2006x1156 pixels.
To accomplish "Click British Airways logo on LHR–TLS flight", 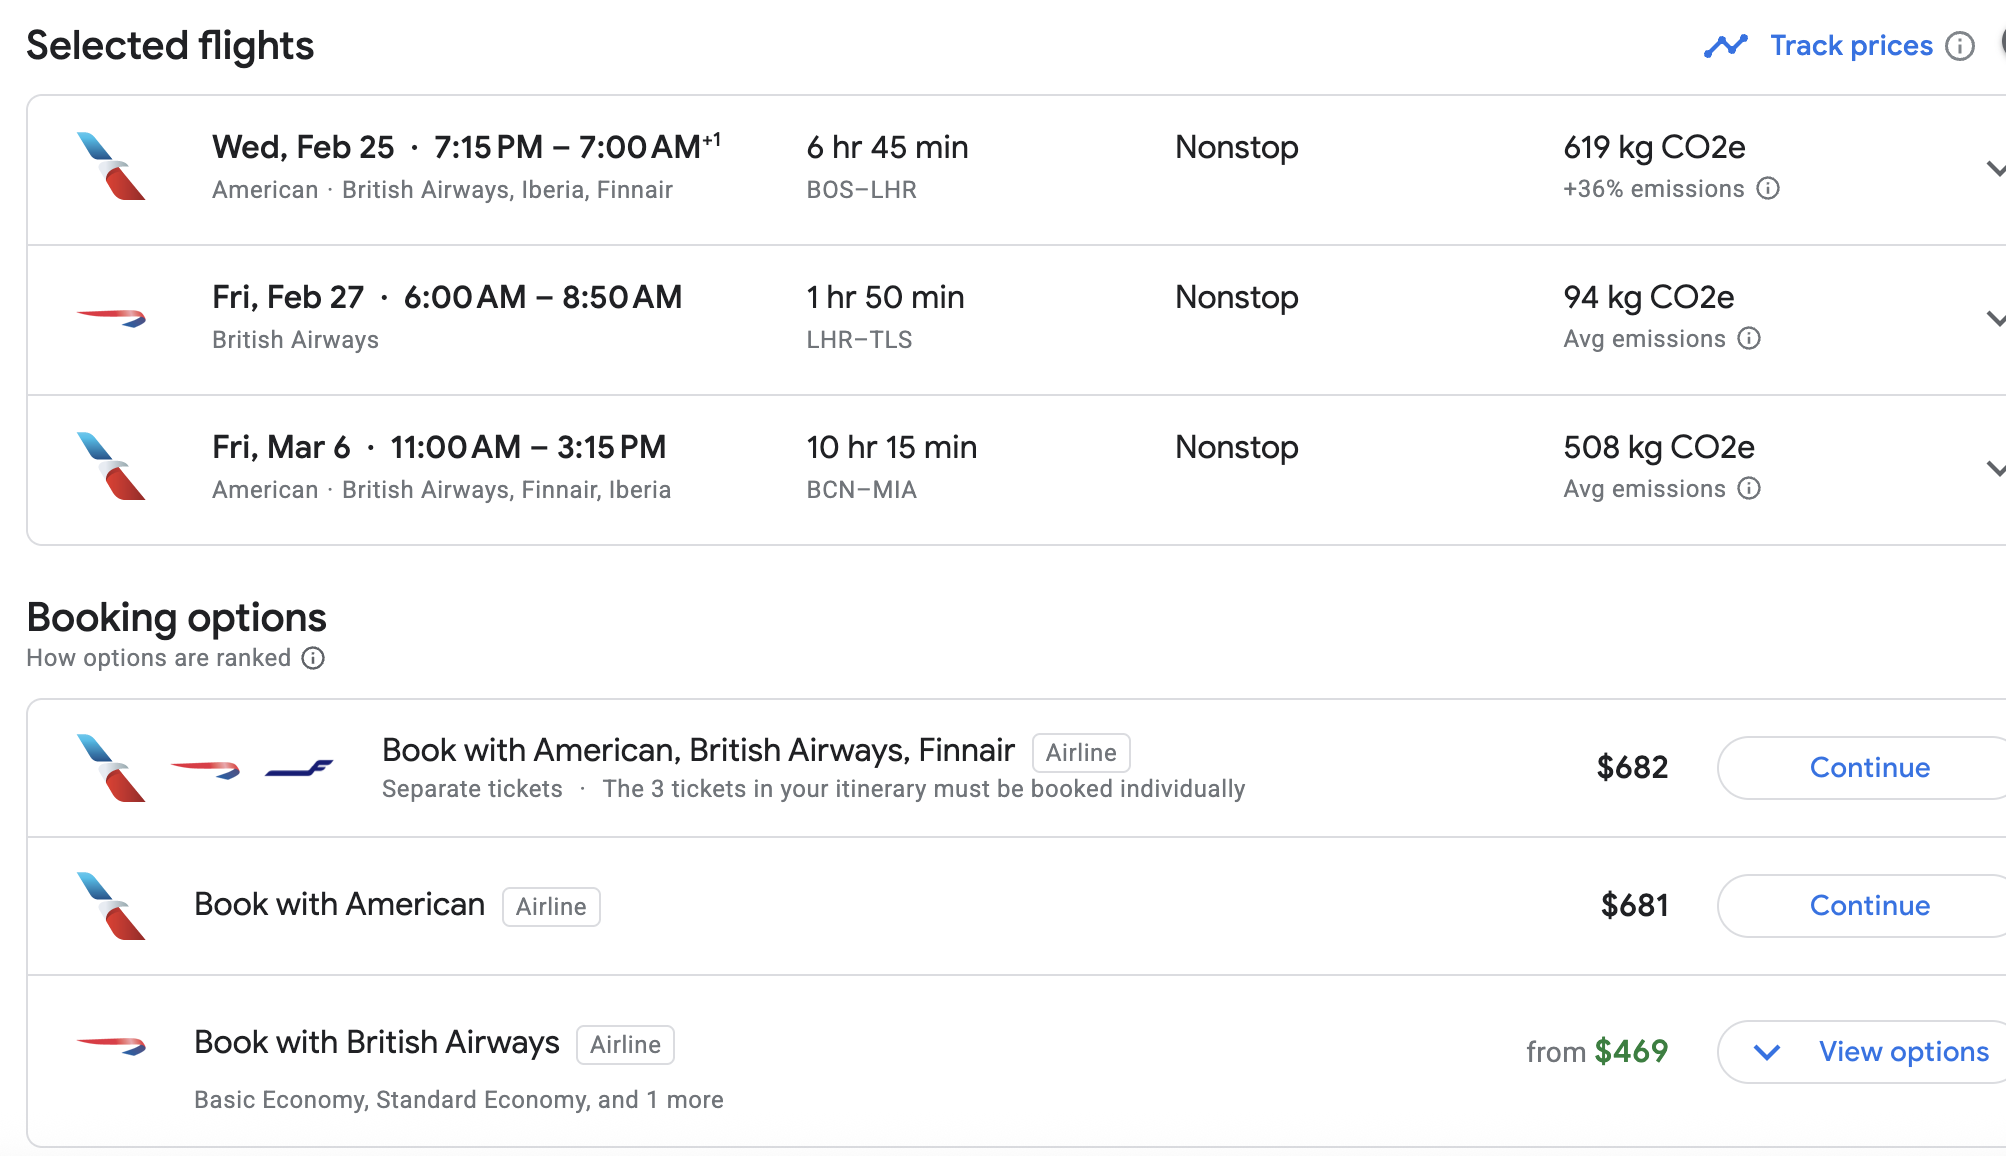I will click(111, 318).
